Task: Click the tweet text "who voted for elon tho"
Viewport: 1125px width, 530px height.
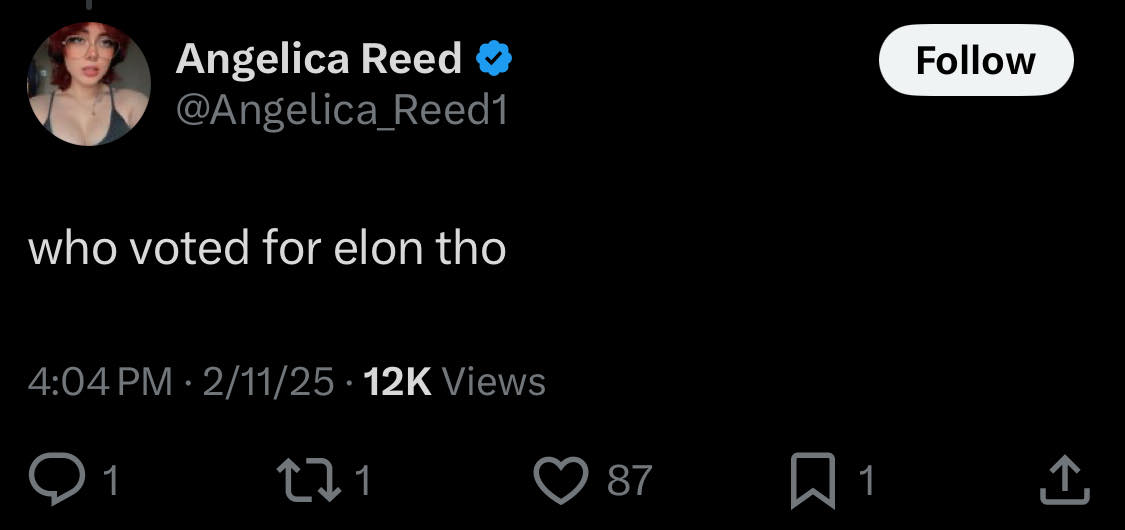Action: tap(267, 248)
